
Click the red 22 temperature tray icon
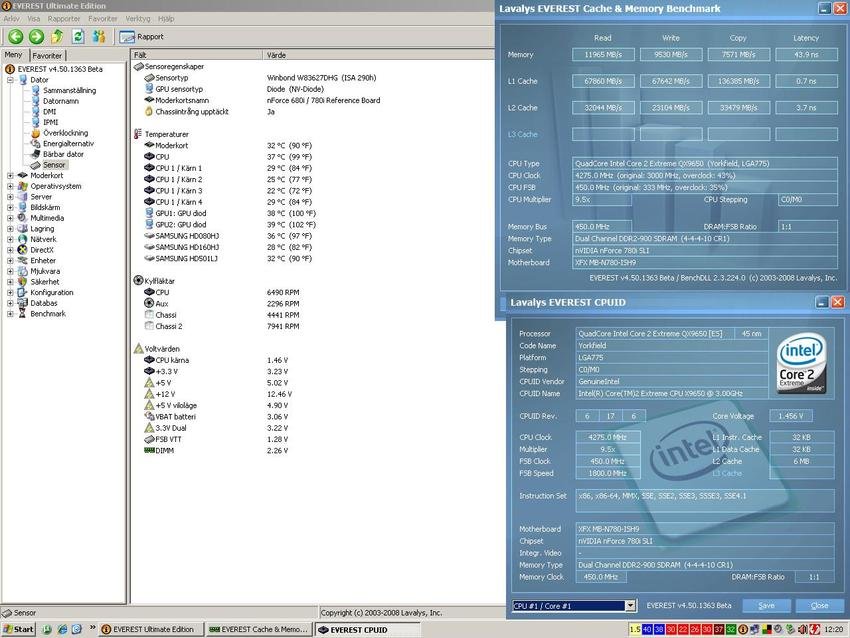pos(683,629)
